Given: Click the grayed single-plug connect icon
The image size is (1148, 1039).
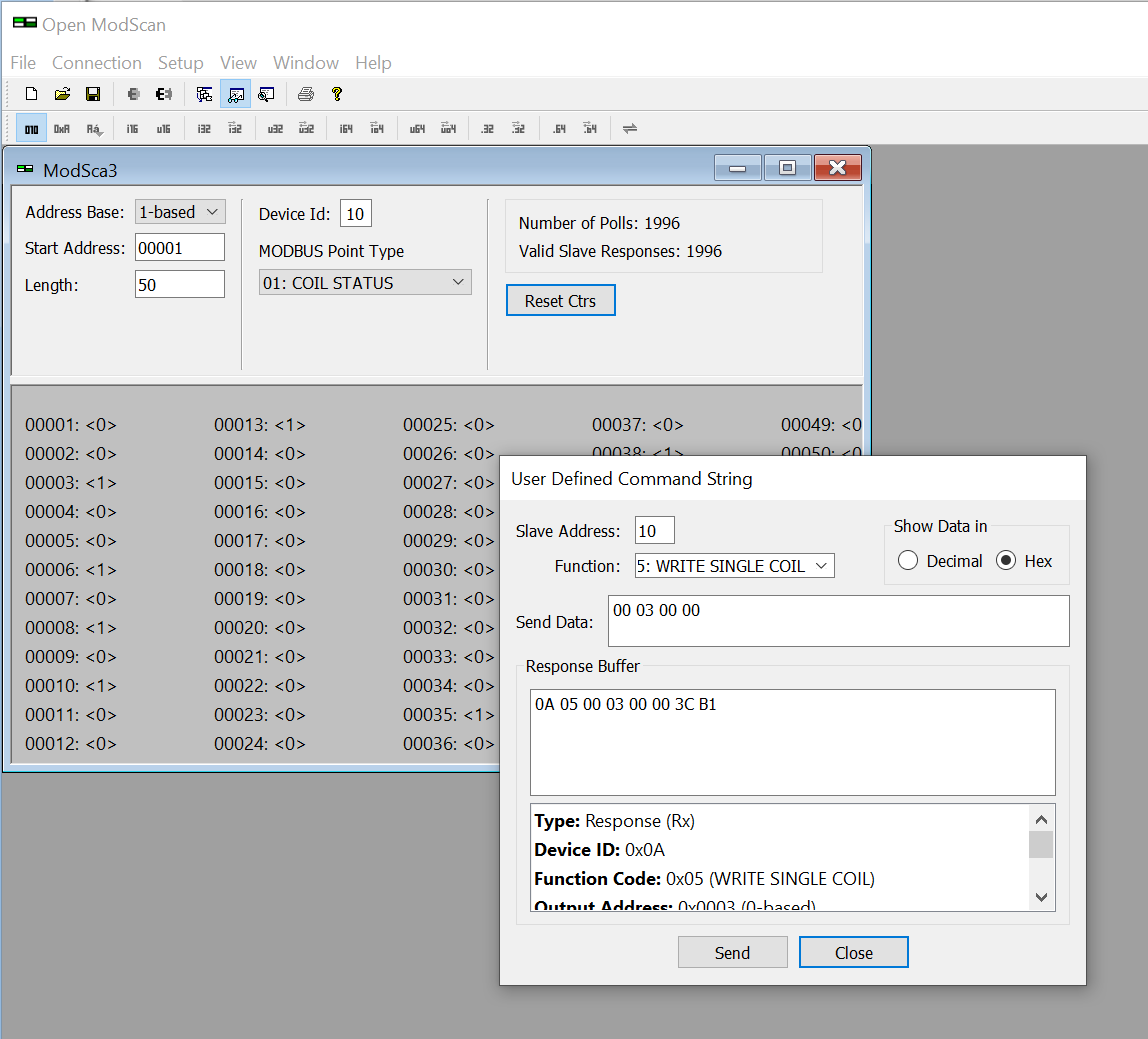Looking at the screenshot, I should point(133,94).
